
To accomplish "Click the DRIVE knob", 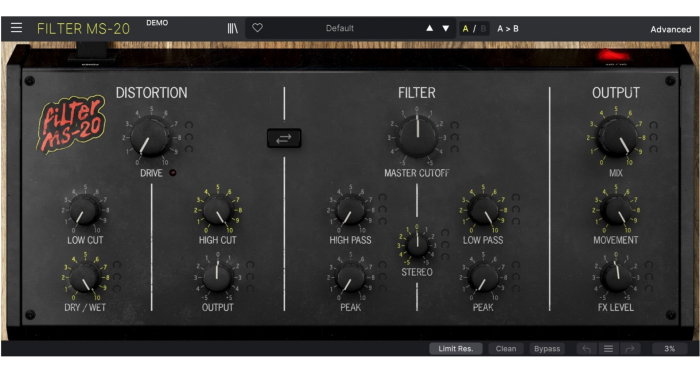I will [x=150, y=137].
